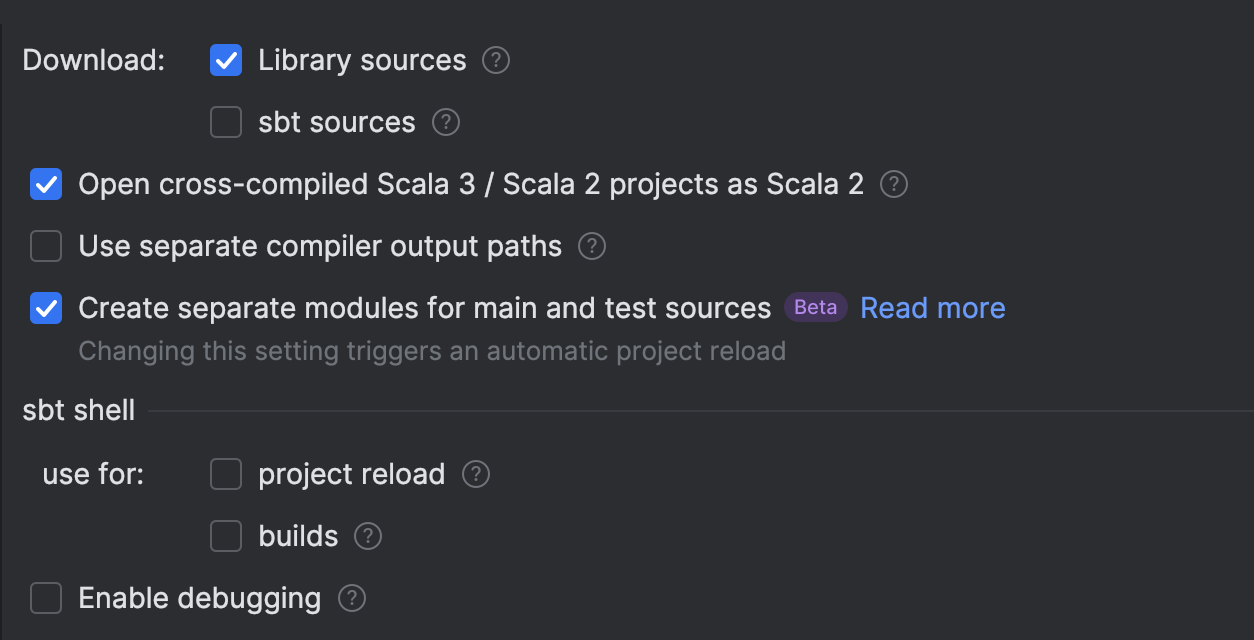Open help for Enable debugging
The image size is (1254, 640).
[351, 598]
